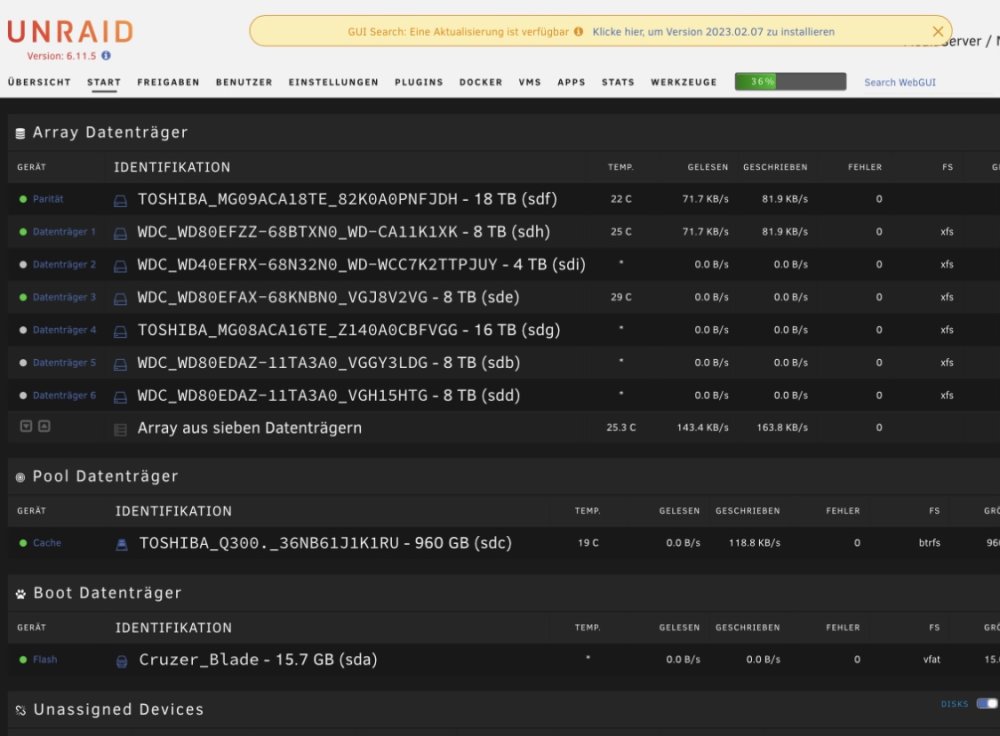The height and width of the screenshot is (736, 1000).
Task: Click btrfs filesystem value for Cache
Action: pyautogui.click(x=929, y=543)
